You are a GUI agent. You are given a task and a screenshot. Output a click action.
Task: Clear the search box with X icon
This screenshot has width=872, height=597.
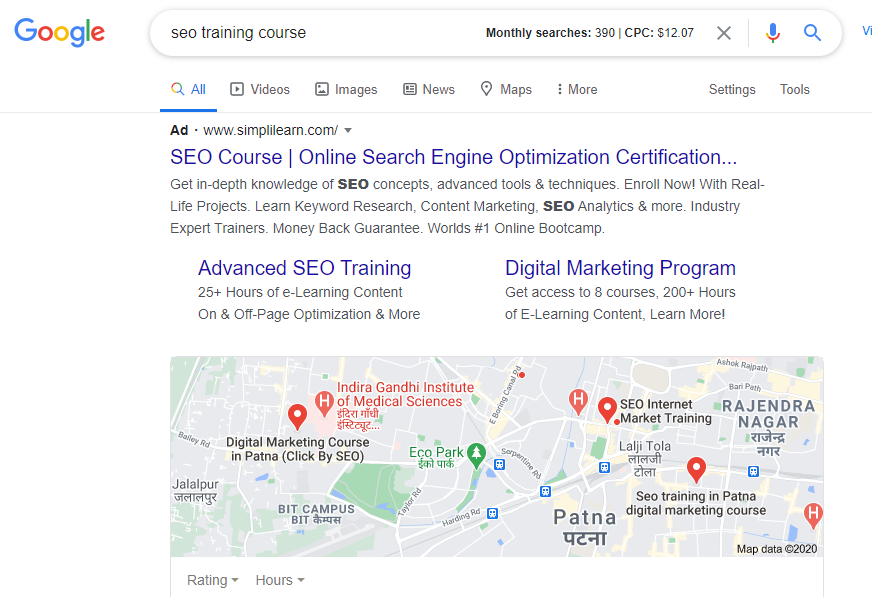pos(724,33)
